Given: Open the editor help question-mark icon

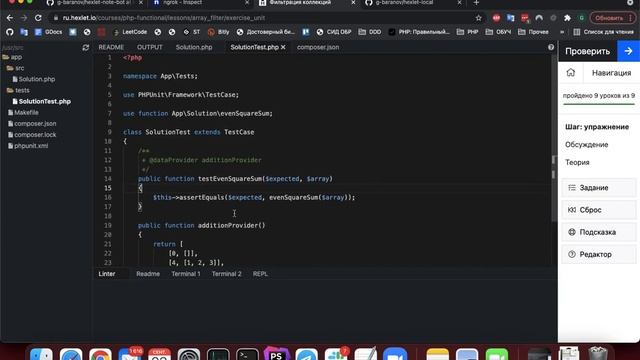Looking at the screenshot, I should tap(551, 47).
